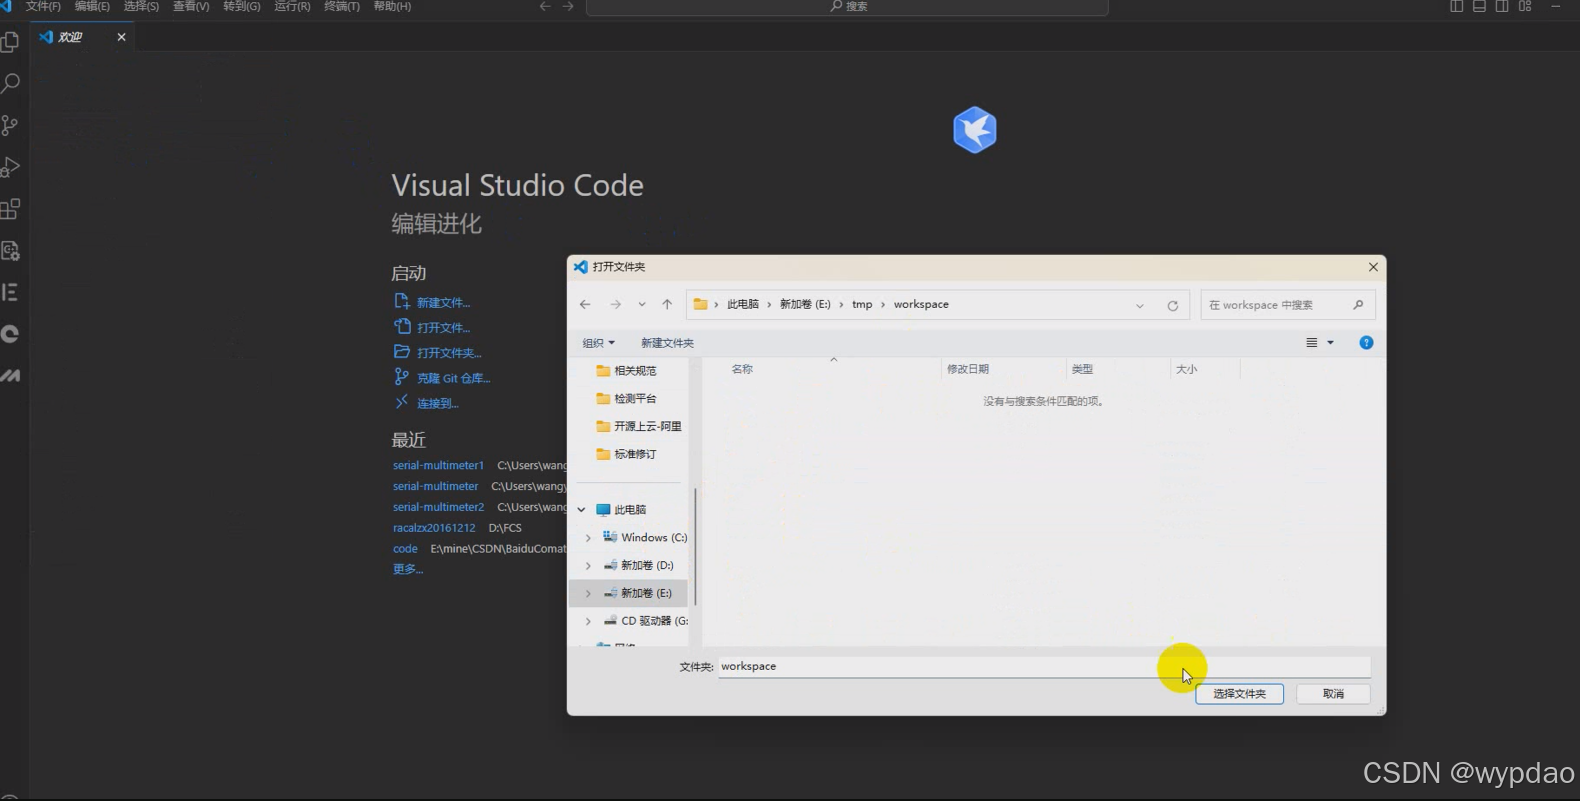This screenshot has width=1580, height=801.
Task: Open recent locations dropdown in dialog
Action: tap(642, 305)
